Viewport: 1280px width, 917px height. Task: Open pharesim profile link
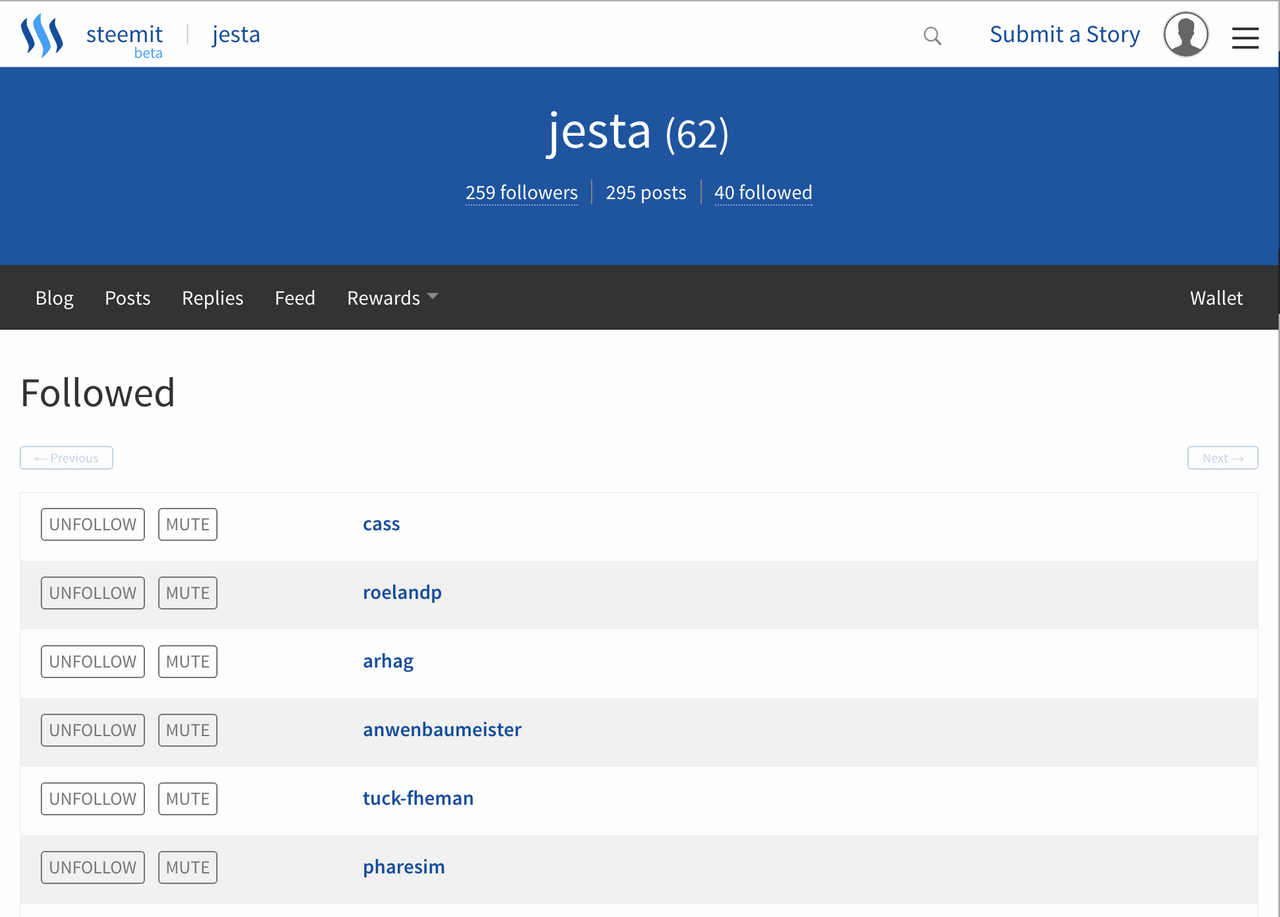click(x=404, y=868)
